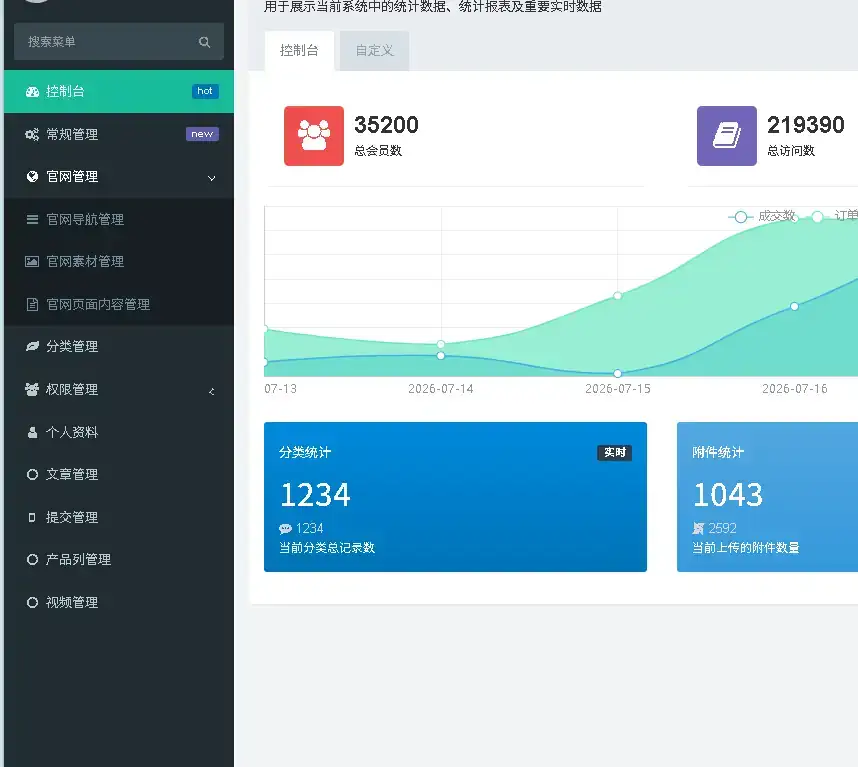Expand the 权限管理 submenu arrow

coord(211,391)
